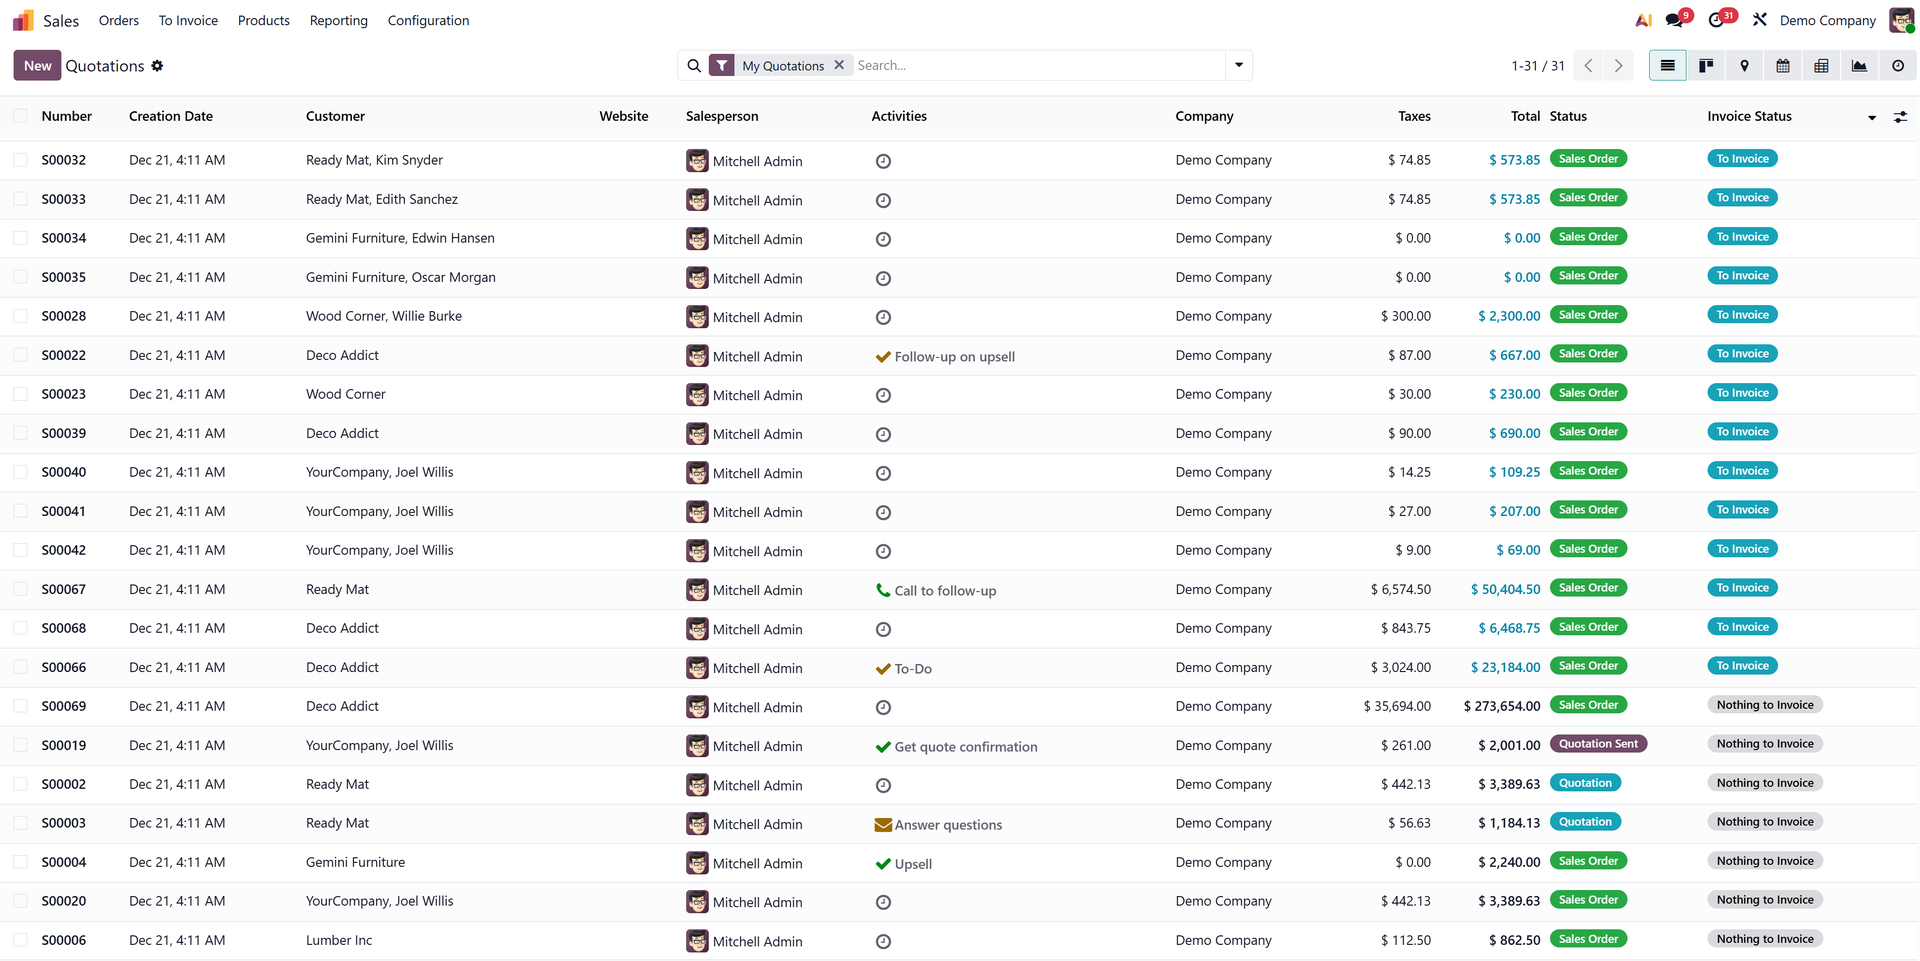The height and width of the screenshot is (961, 1920).
Task: Switch to the Kanban view
Action: pos(1706,65)
